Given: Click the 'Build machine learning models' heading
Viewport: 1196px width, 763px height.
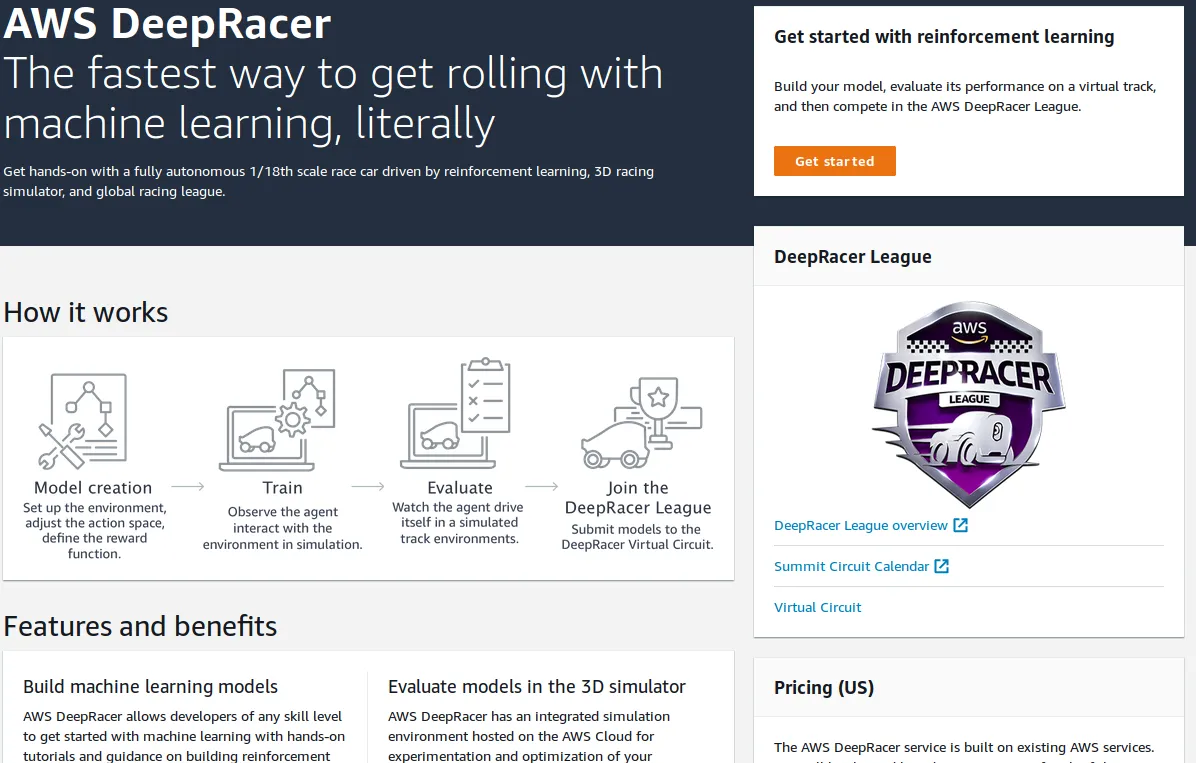Looking at the screenshot, I should click(150, 687).
